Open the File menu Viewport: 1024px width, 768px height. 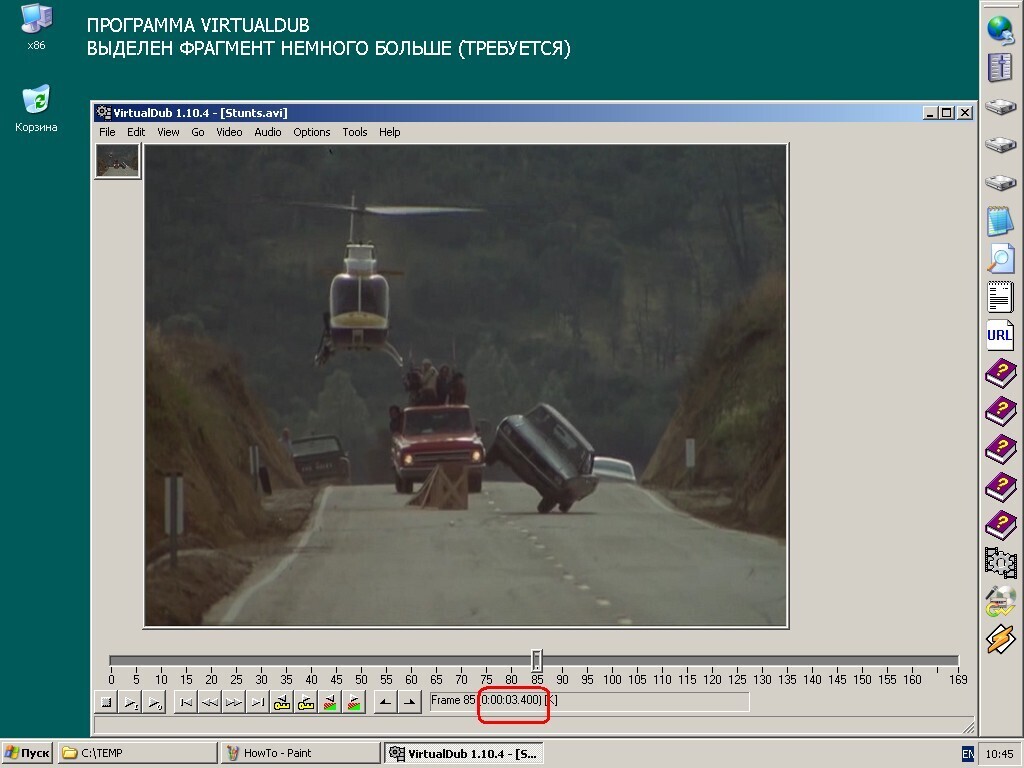(x=107, y=132)
